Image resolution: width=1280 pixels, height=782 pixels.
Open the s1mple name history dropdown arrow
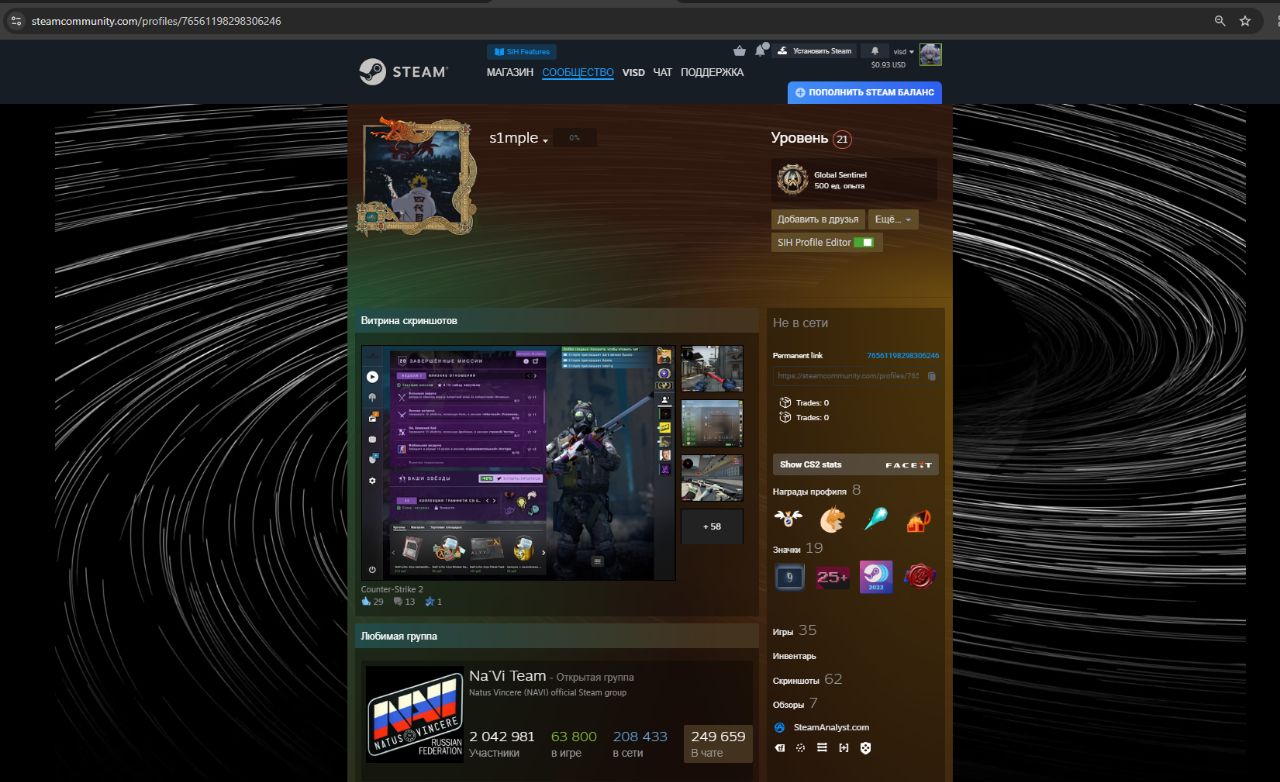point(546,141)
